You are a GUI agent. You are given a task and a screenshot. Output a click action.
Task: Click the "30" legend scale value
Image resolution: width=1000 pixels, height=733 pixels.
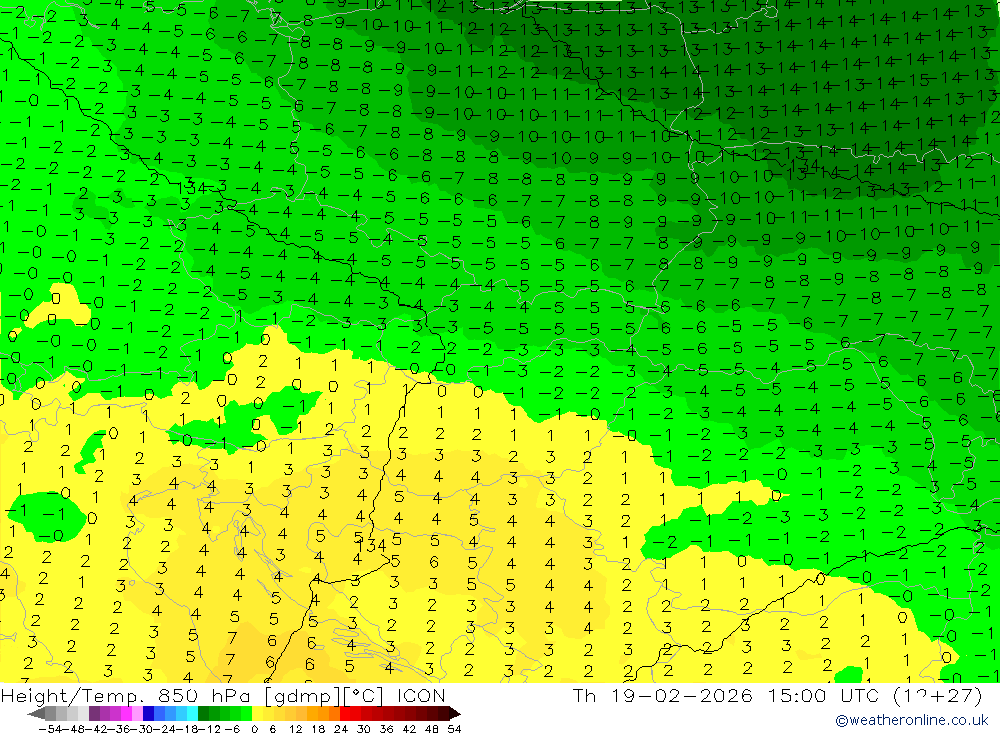[x=364, y=729]
